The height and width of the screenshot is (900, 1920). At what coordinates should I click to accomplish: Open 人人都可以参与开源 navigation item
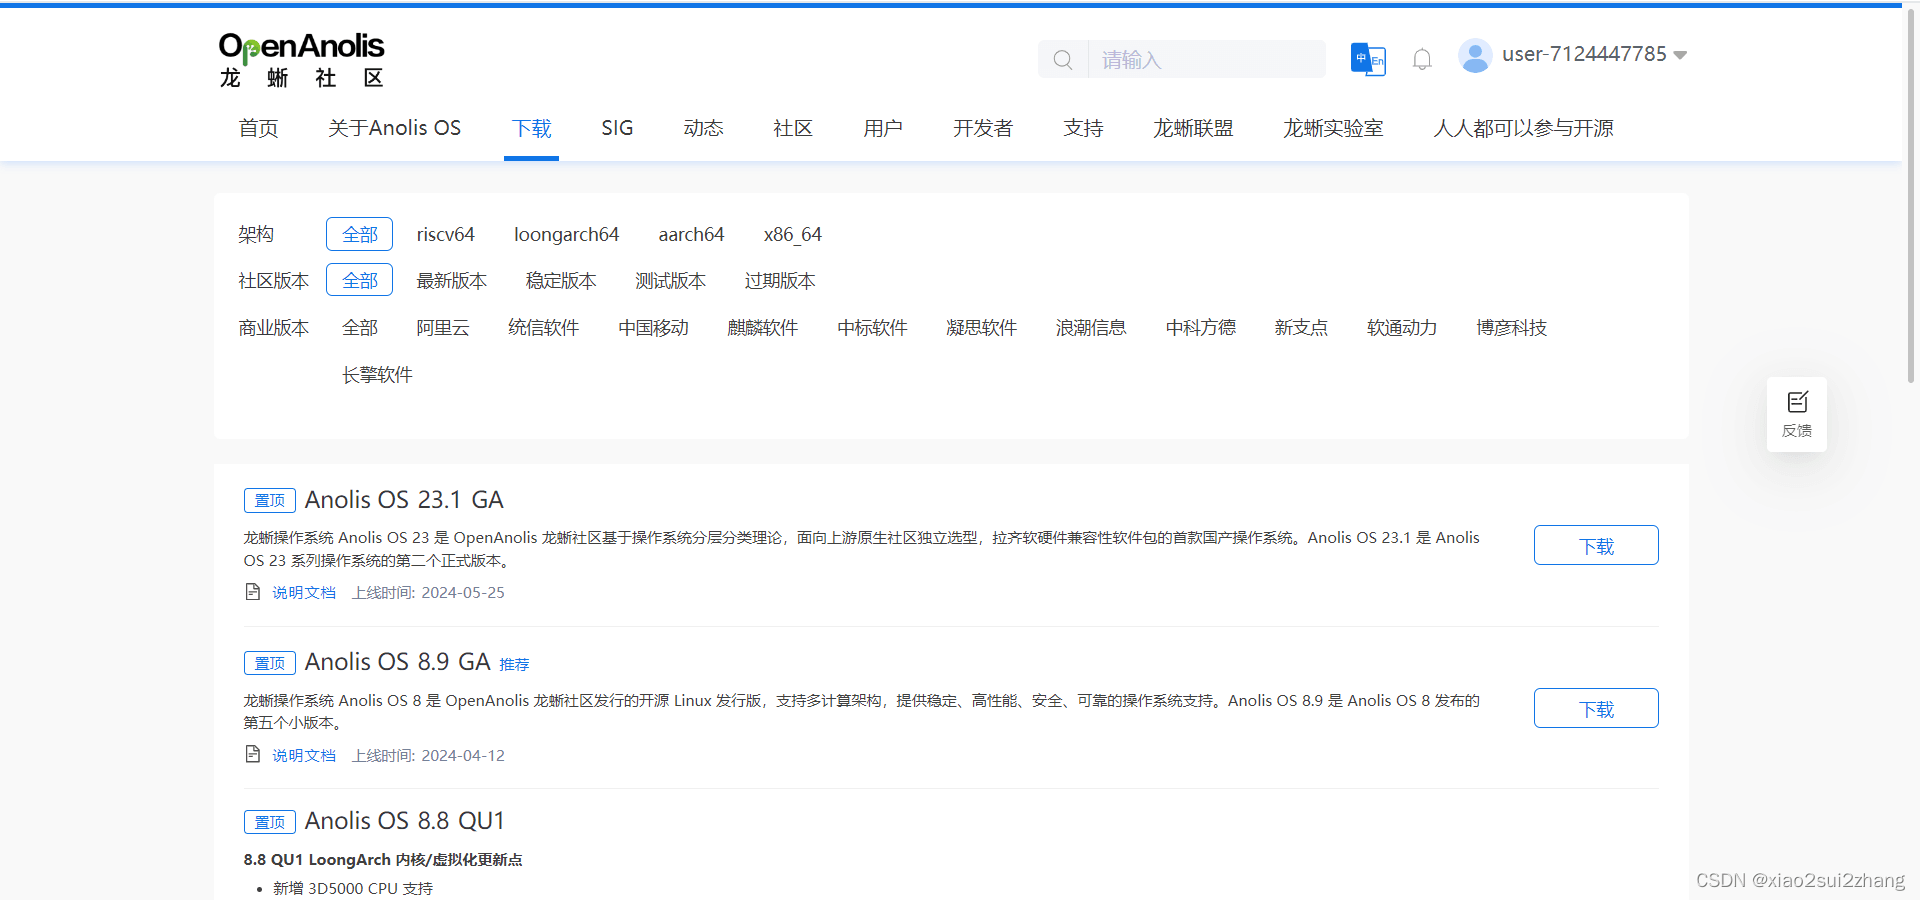point(1523,128)
